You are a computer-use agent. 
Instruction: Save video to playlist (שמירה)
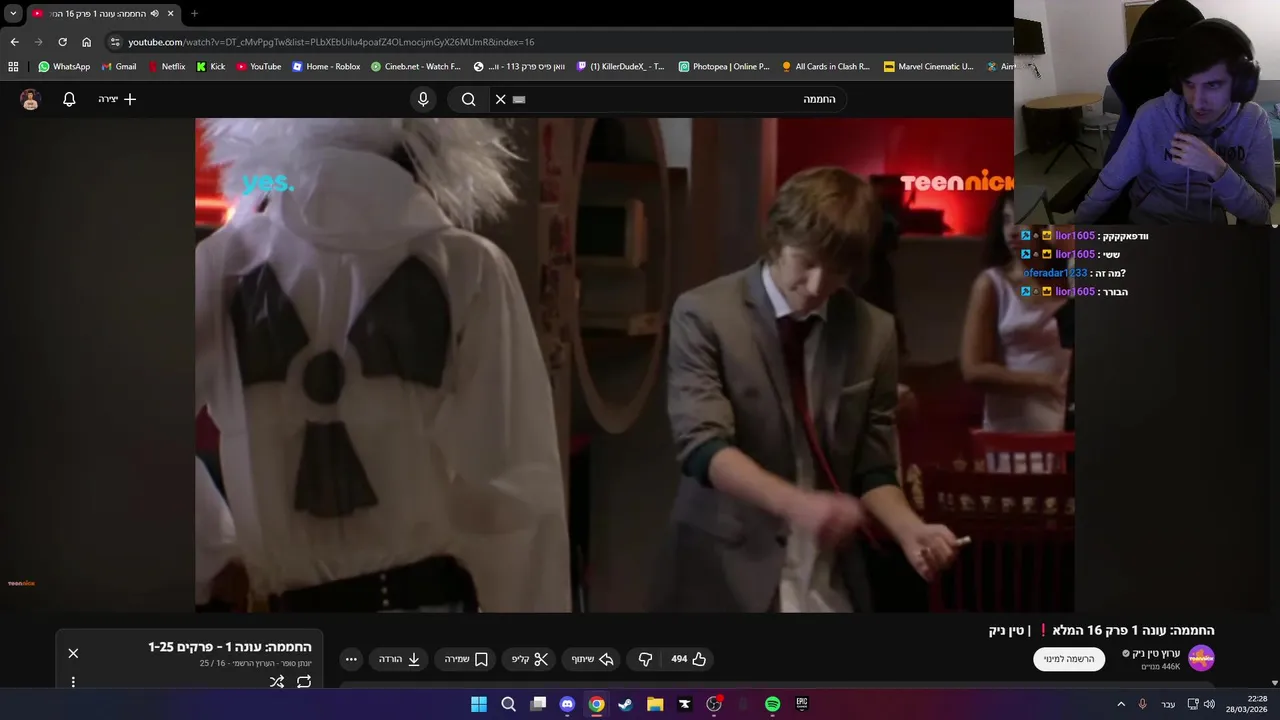click(x=466, y=659)
